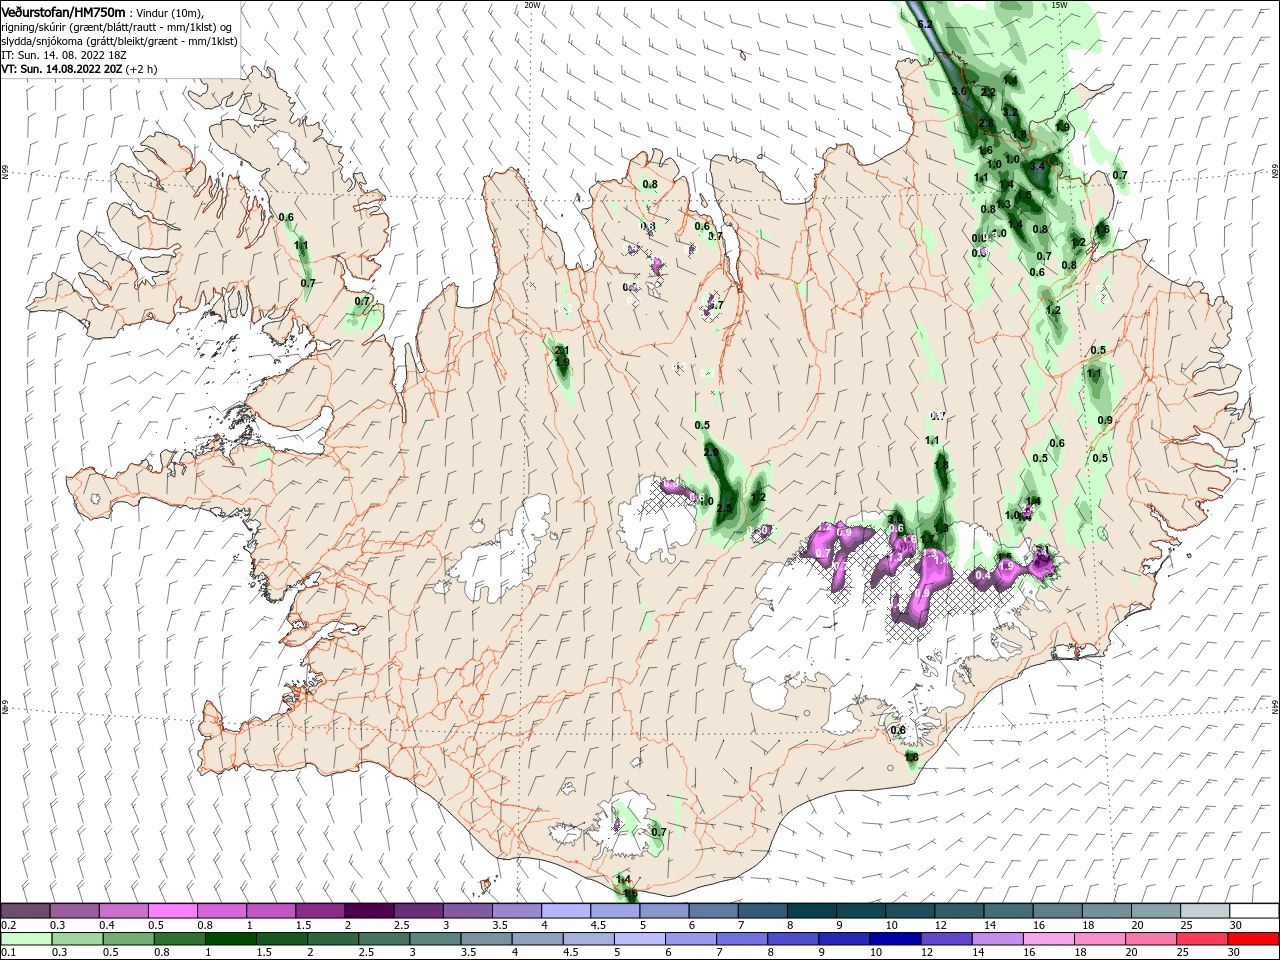The image size is (1280, 960).
Task: Click the 1.8 value on the southeast coast
Action: click(x=911, y=757)
